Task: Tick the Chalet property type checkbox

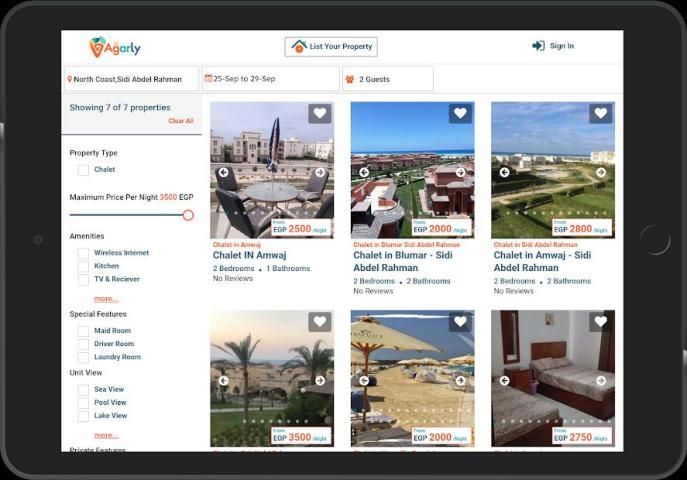Action: pyautogui.click(x=83, y=170)
